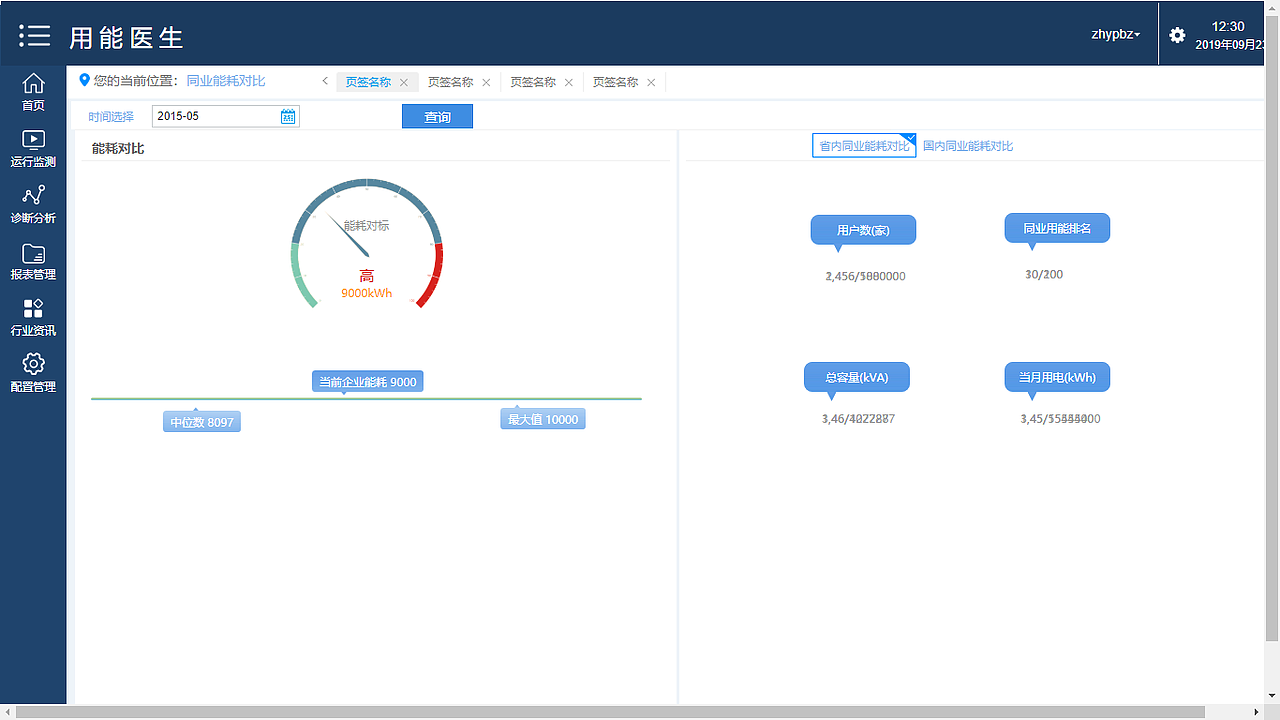Viewport: 1280px width, 720px height.
Task: Close the first 页签名称 tab
Action: point(404,82)
